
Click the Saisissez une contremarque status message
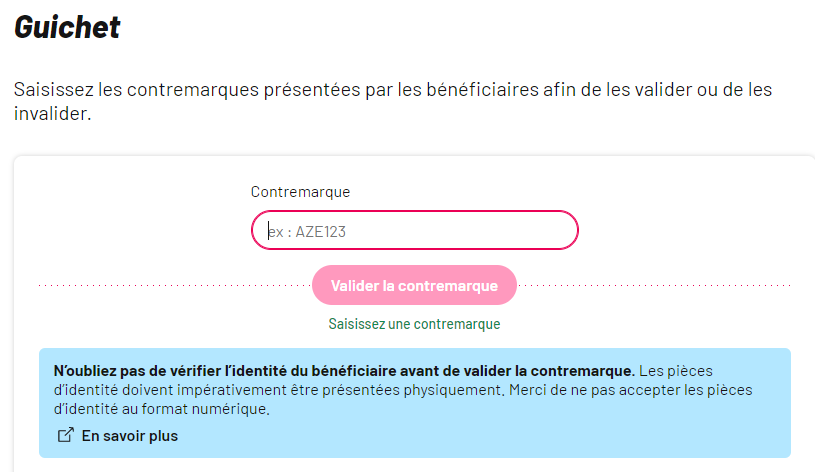click(x=414, y=324)
